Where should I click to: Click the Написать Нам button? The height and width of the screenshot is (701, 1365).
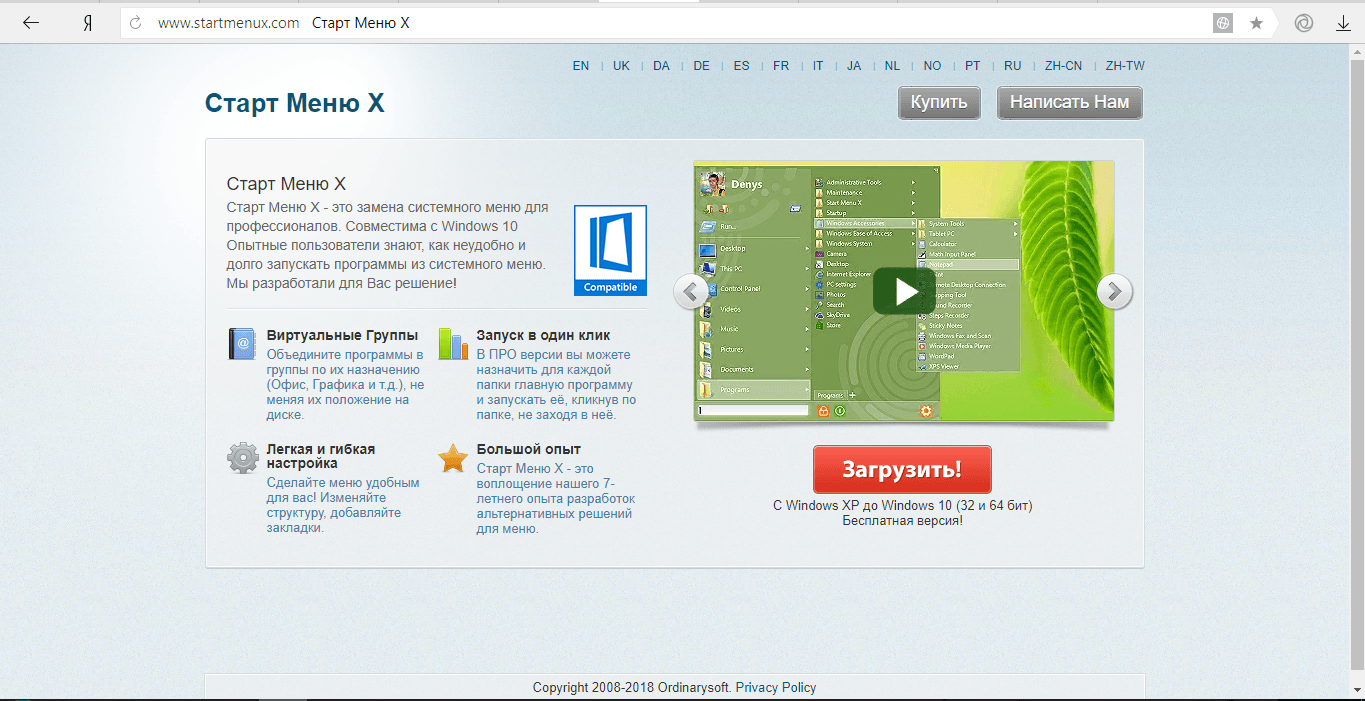click(1069, 102)
